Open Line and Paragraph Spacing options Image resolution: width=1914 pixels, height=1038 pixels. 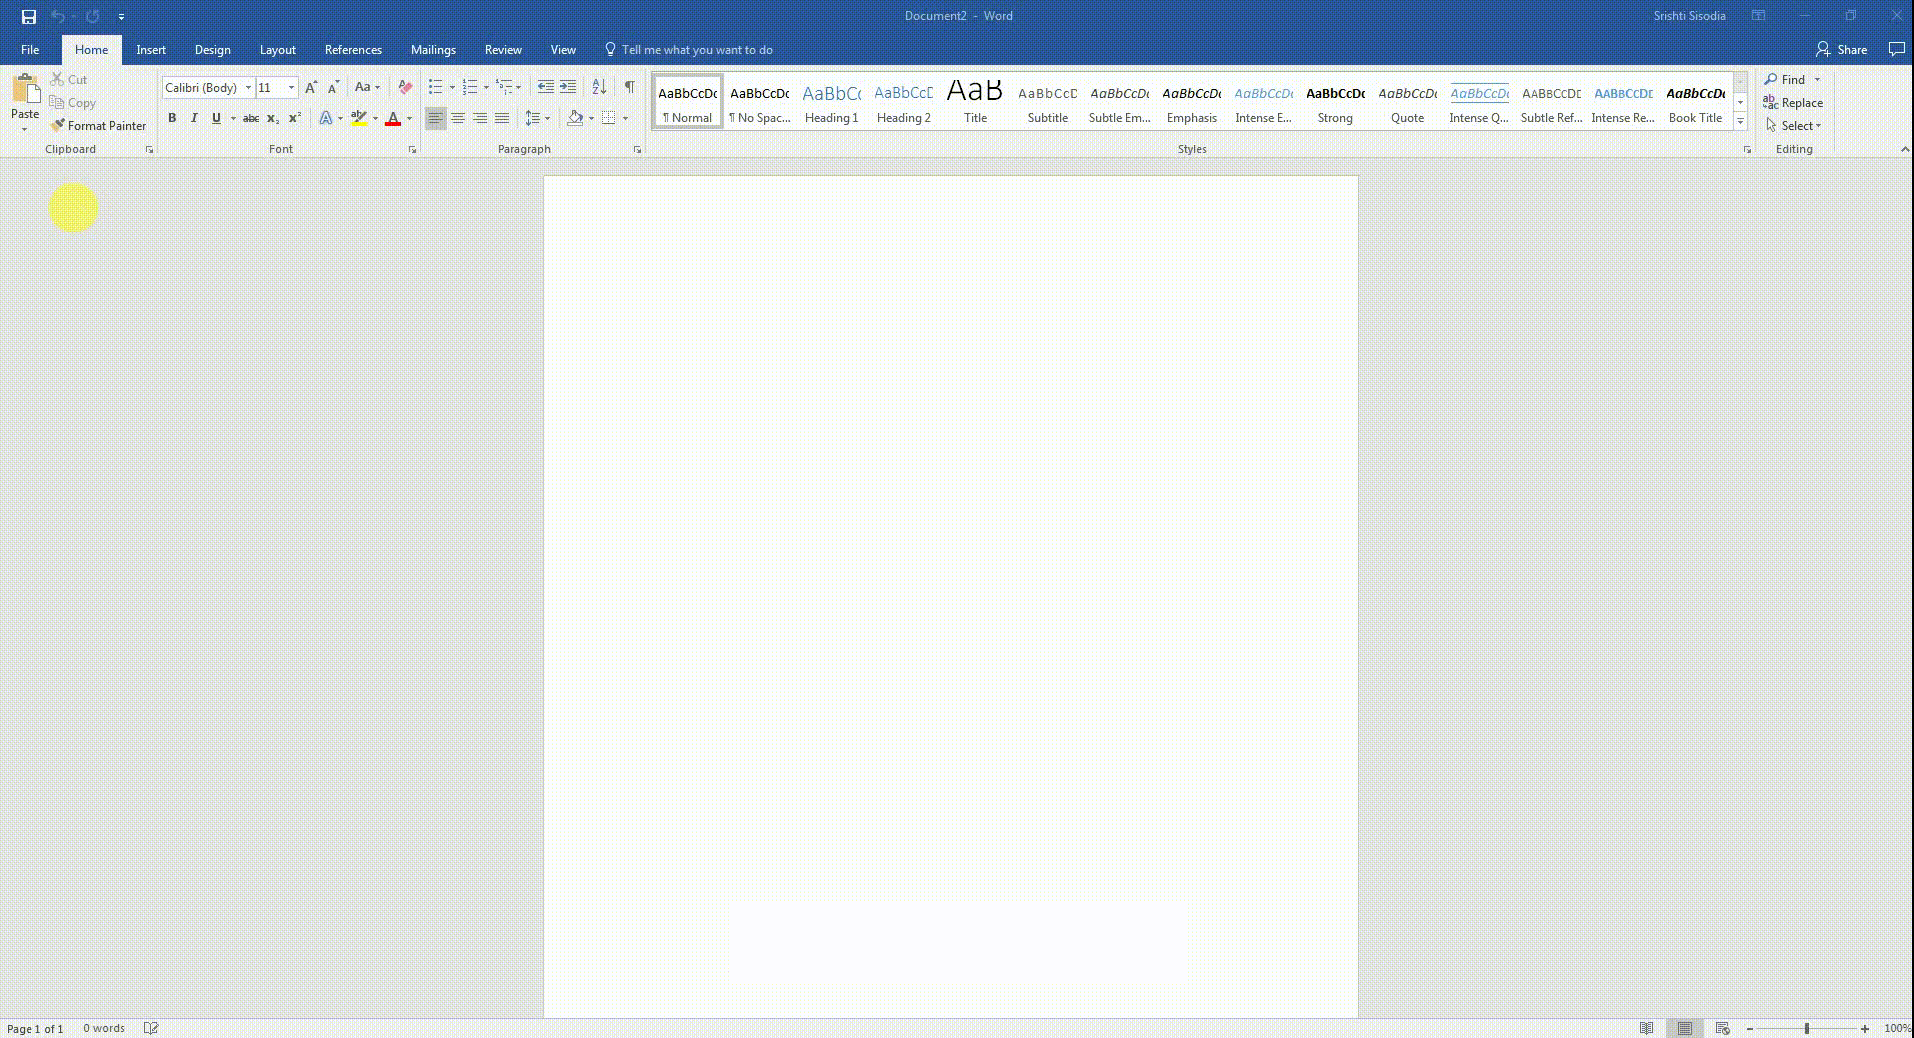point(538,118)
